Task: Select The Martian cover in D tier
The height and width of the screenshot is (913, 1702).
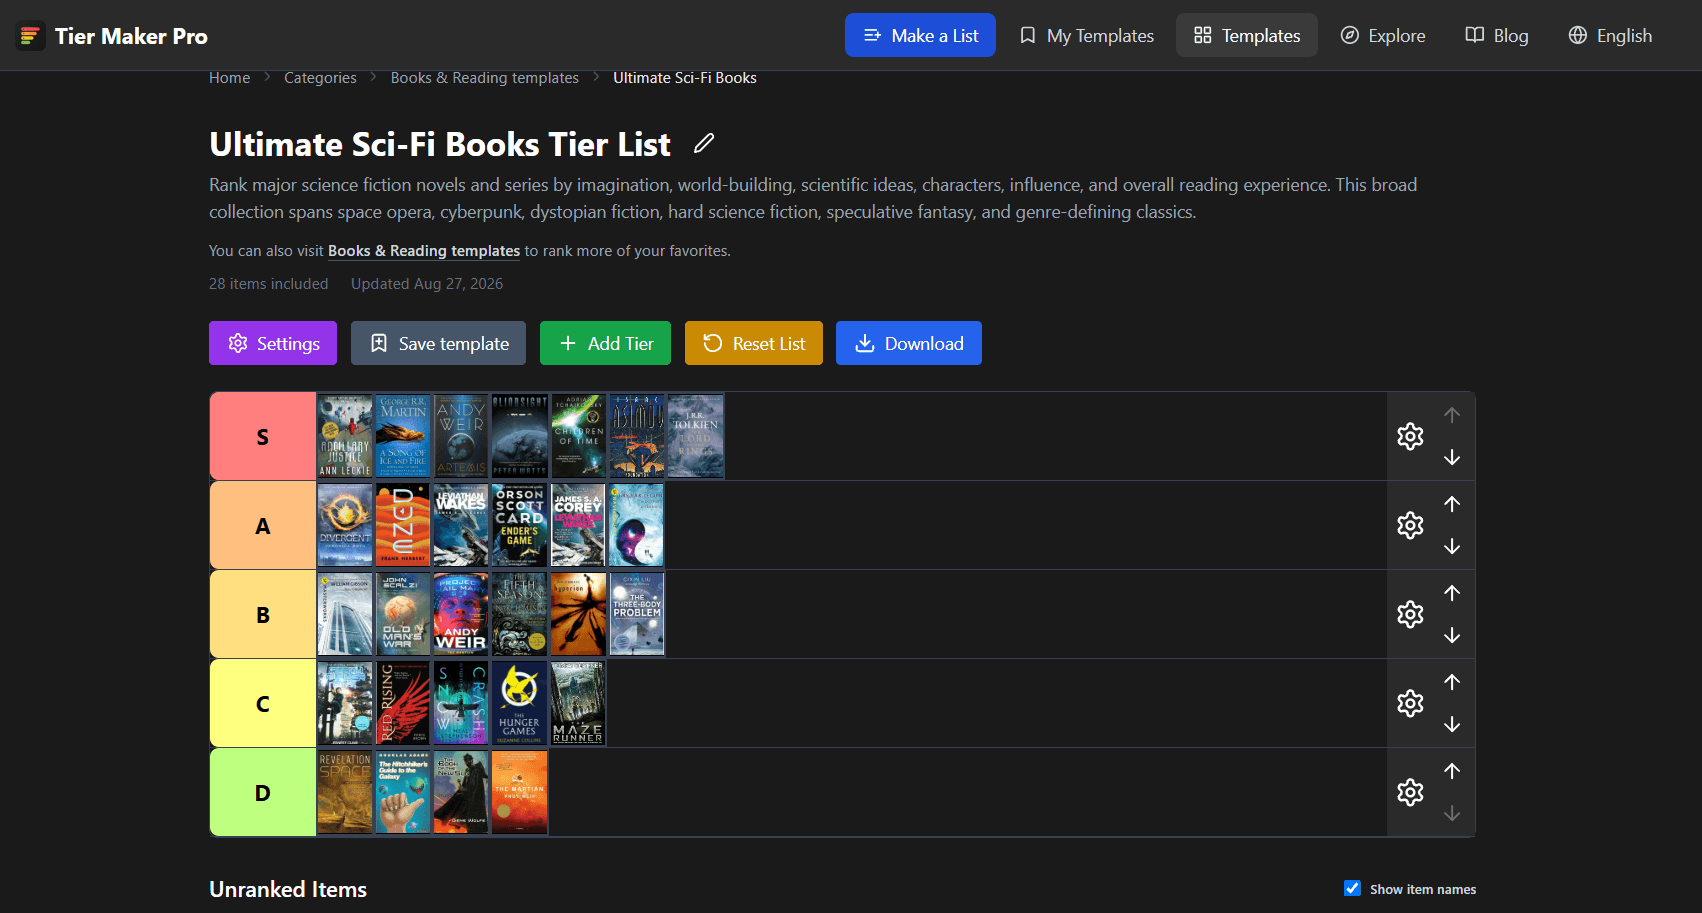Action: pyautogui.click(x=520, y=792)
